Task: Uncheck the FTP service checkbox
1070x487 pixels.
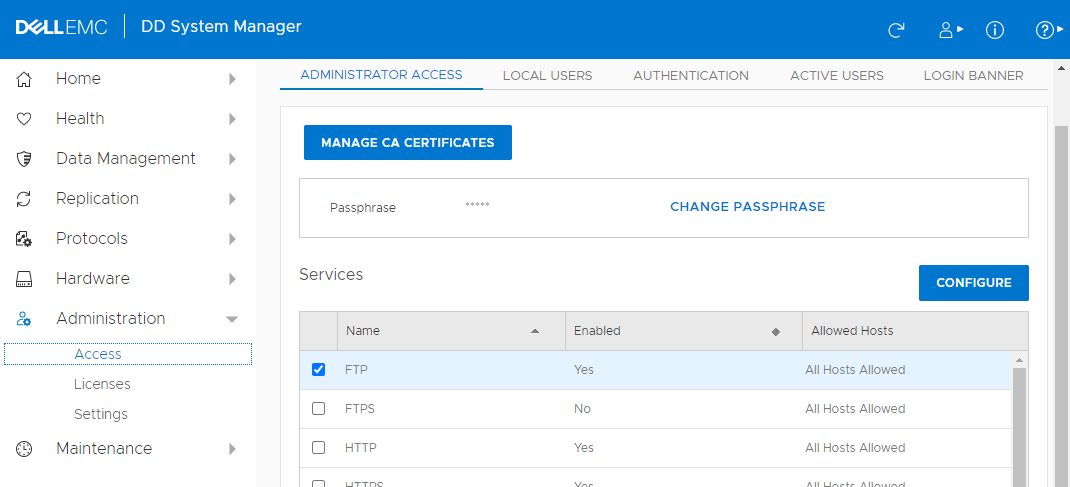Action: (319, 369)
